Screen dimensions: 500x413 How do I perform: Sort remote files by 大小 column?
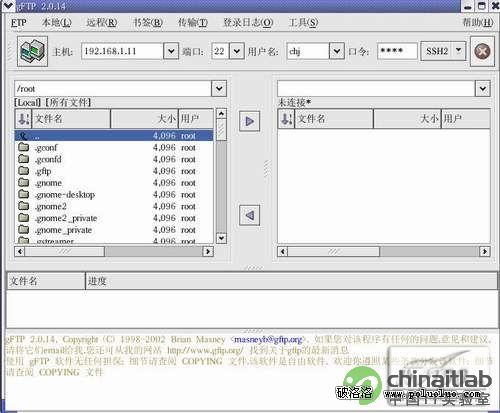click(x=407, y=119)
